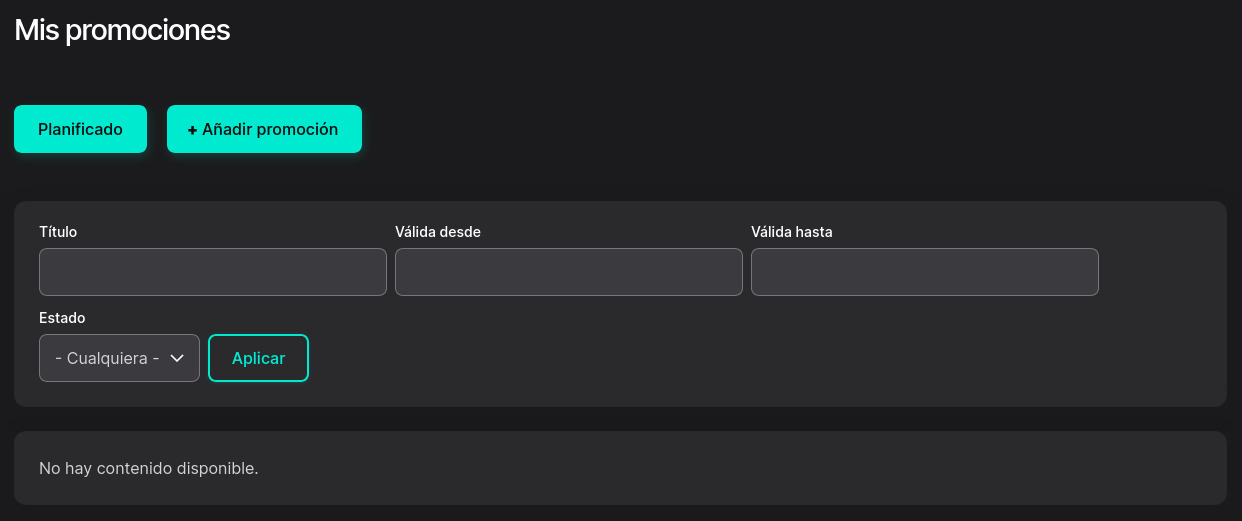Focus the Título input field

point(212,272)
